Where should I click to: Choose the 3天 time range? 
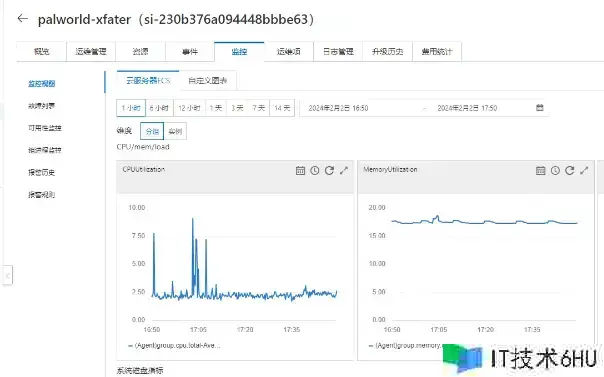point(238,108)
